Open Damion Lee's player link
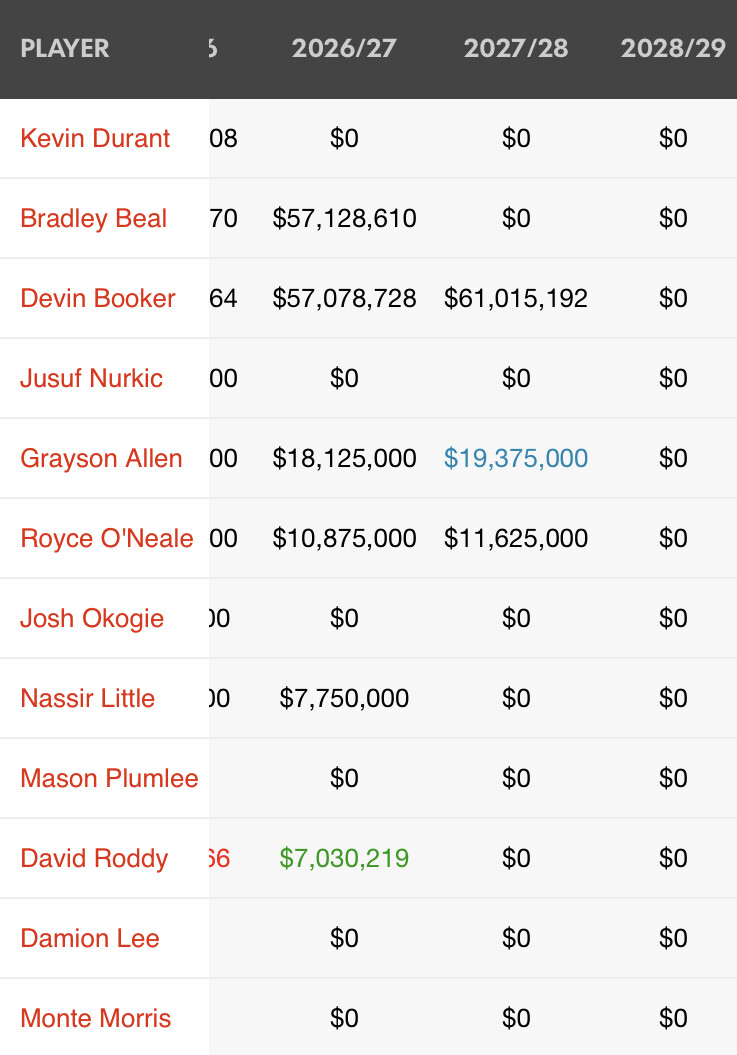The image size is (737, 1055). click(x=90, y=938)
